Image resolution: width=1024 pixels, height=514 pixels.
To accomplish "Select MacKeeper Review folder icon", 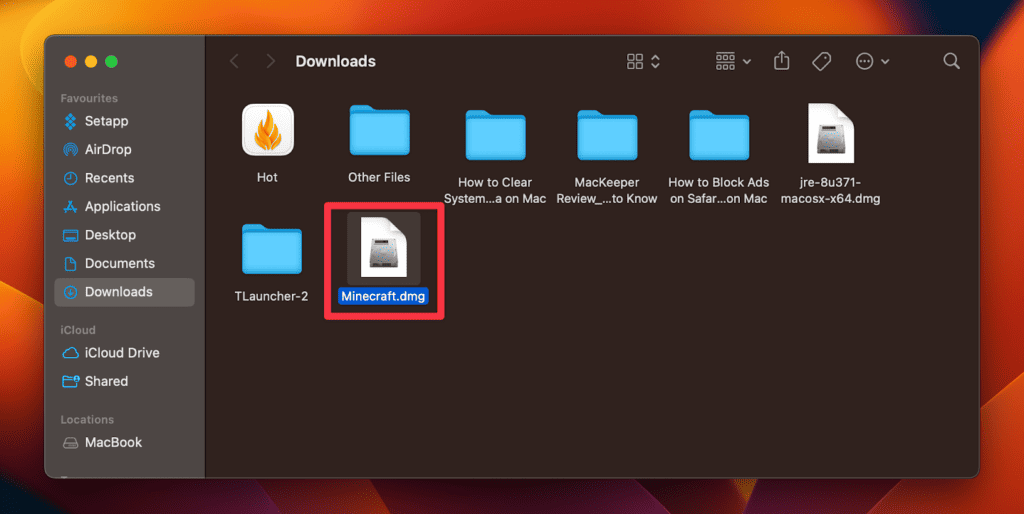I will tap(607, 135).
